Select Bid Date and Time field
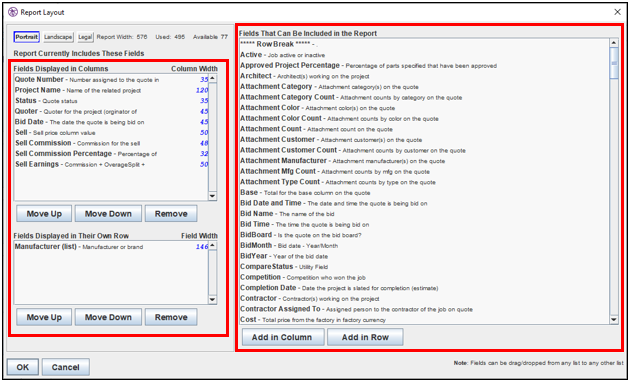Viewport: 633px width, 385px height. pyautogui.click(x=424, y=203)
